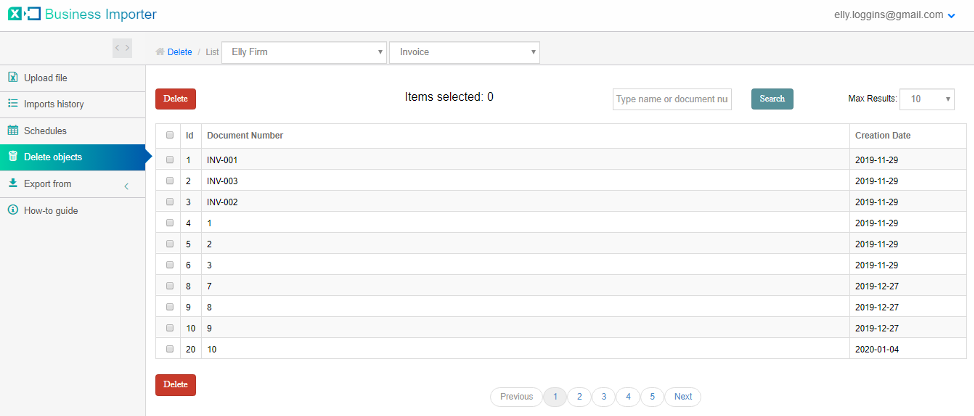Open the Max Results dropdown
This screenshot has width=974, height=416.
pos(927,98)
